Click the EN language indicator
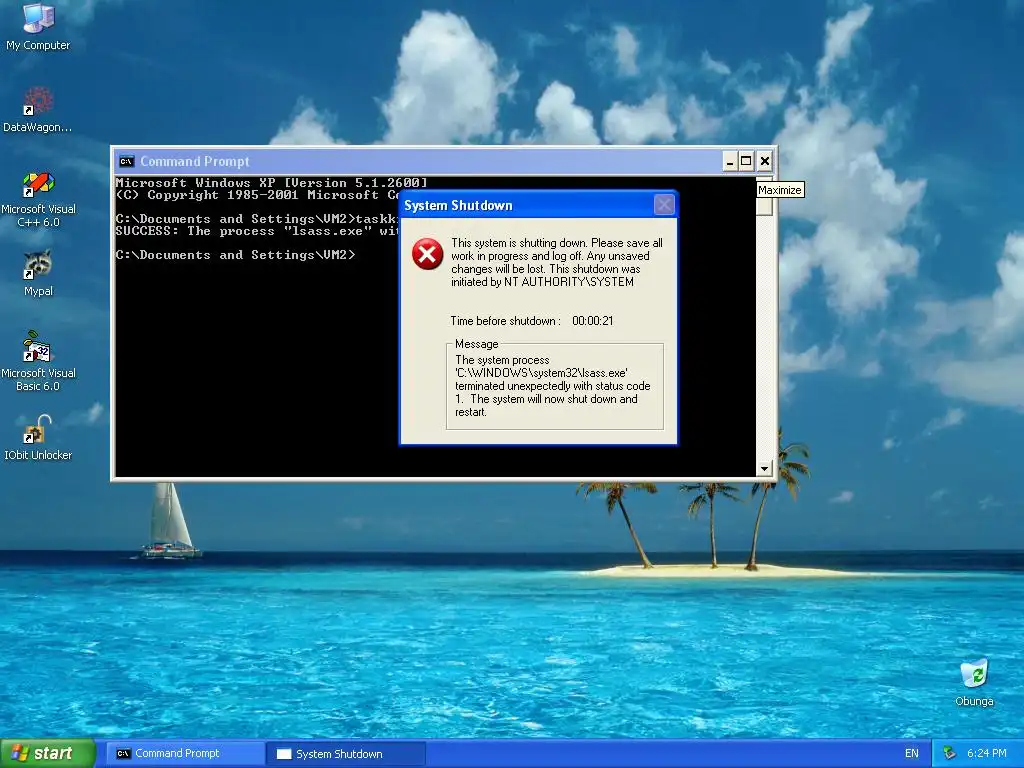This screenshot has height=768, width=1024. (912, 753)
